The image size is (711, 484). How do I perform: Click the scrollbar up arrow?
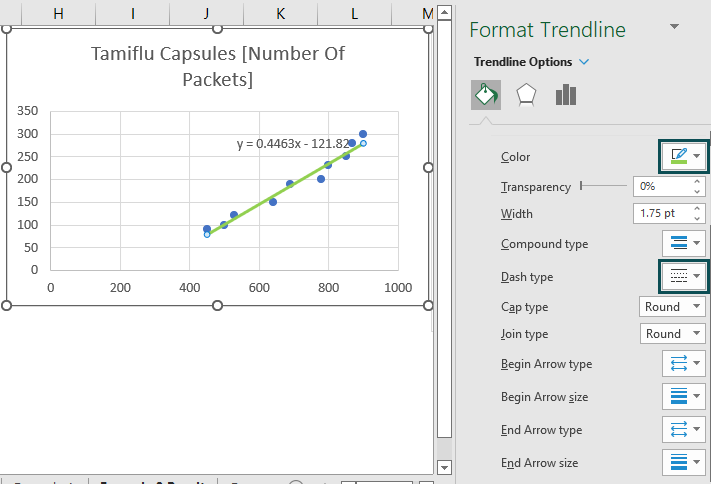(x=444, y=13)
